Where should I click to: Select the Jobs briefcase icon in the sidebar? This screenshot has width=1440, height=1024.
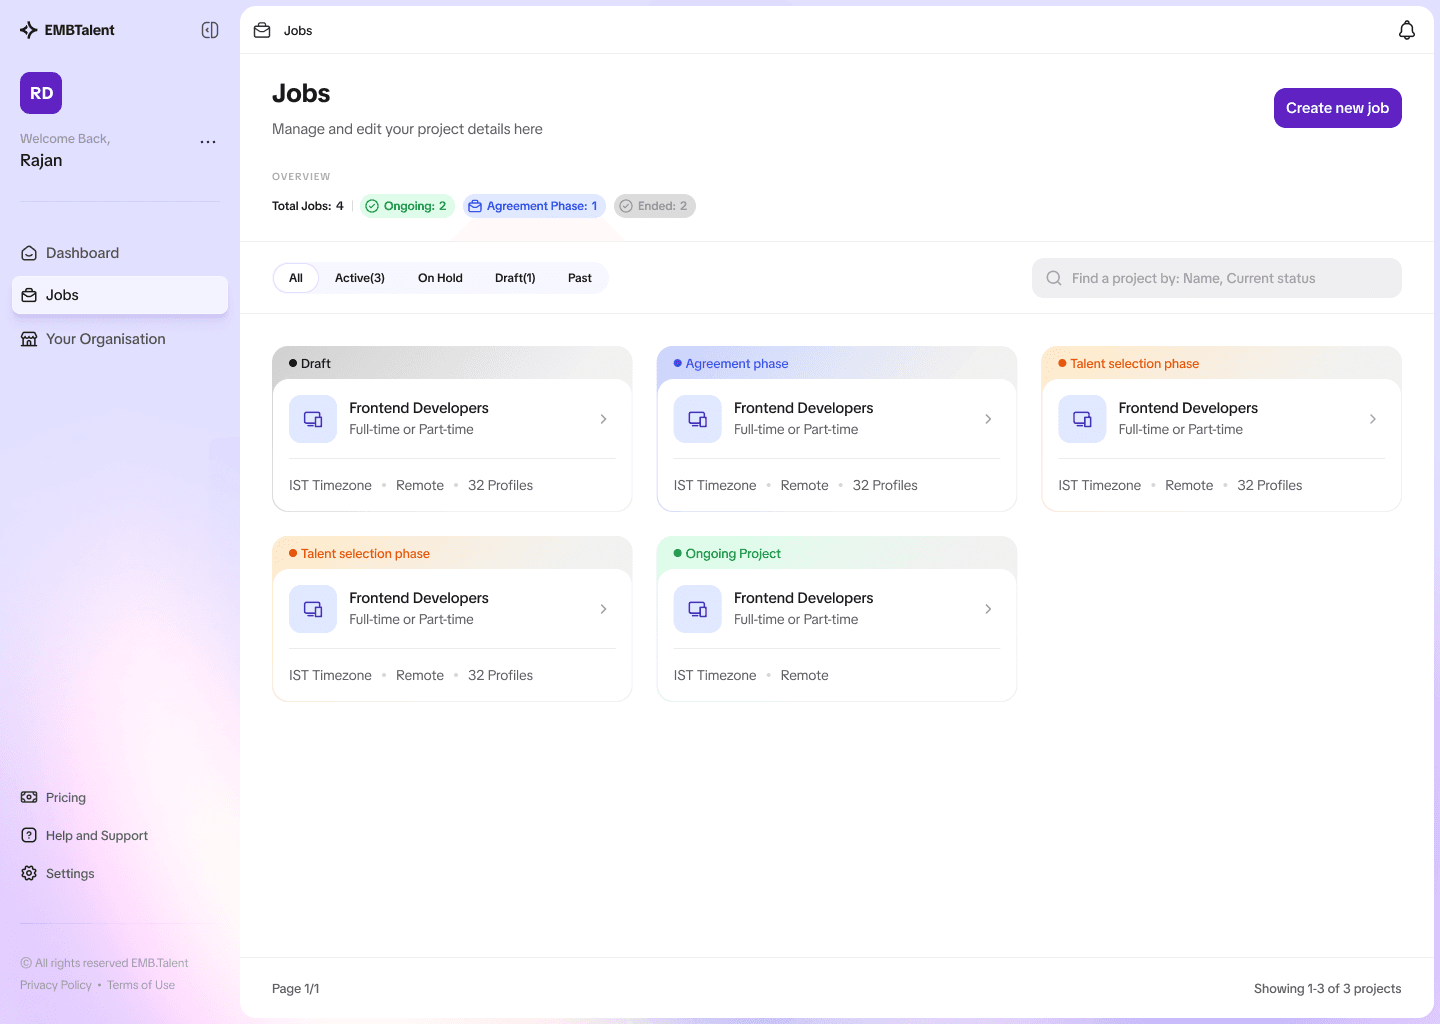28,294
